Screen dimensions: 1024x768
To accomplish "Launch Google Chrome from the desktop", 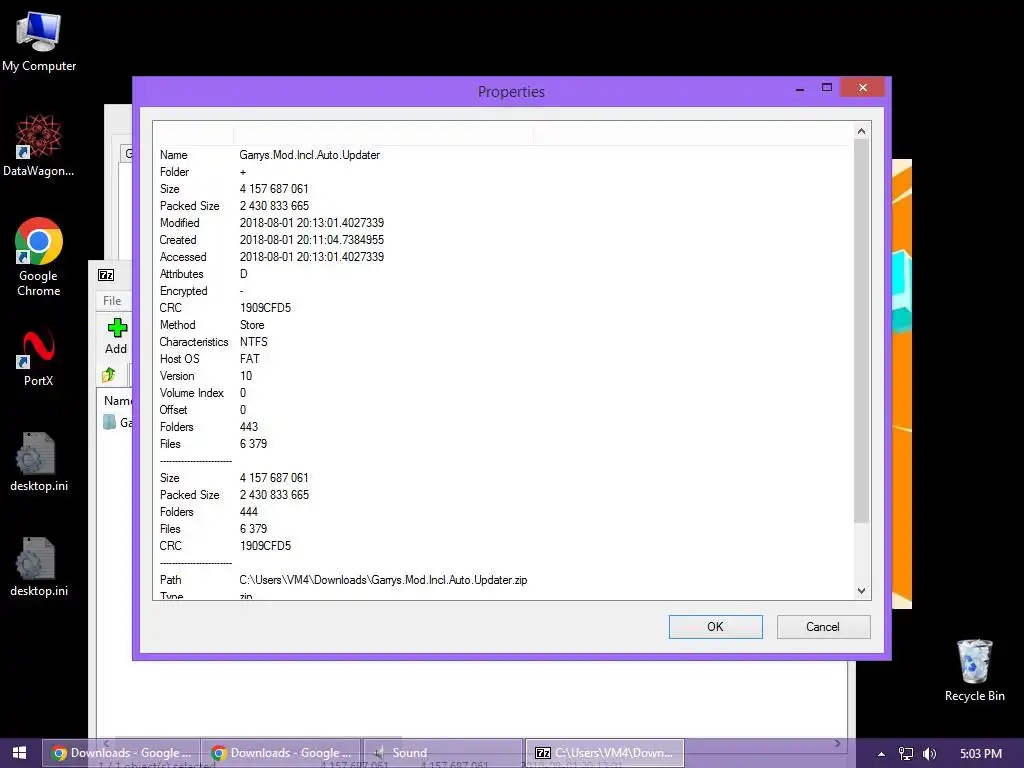I will [x=39, y=256].
